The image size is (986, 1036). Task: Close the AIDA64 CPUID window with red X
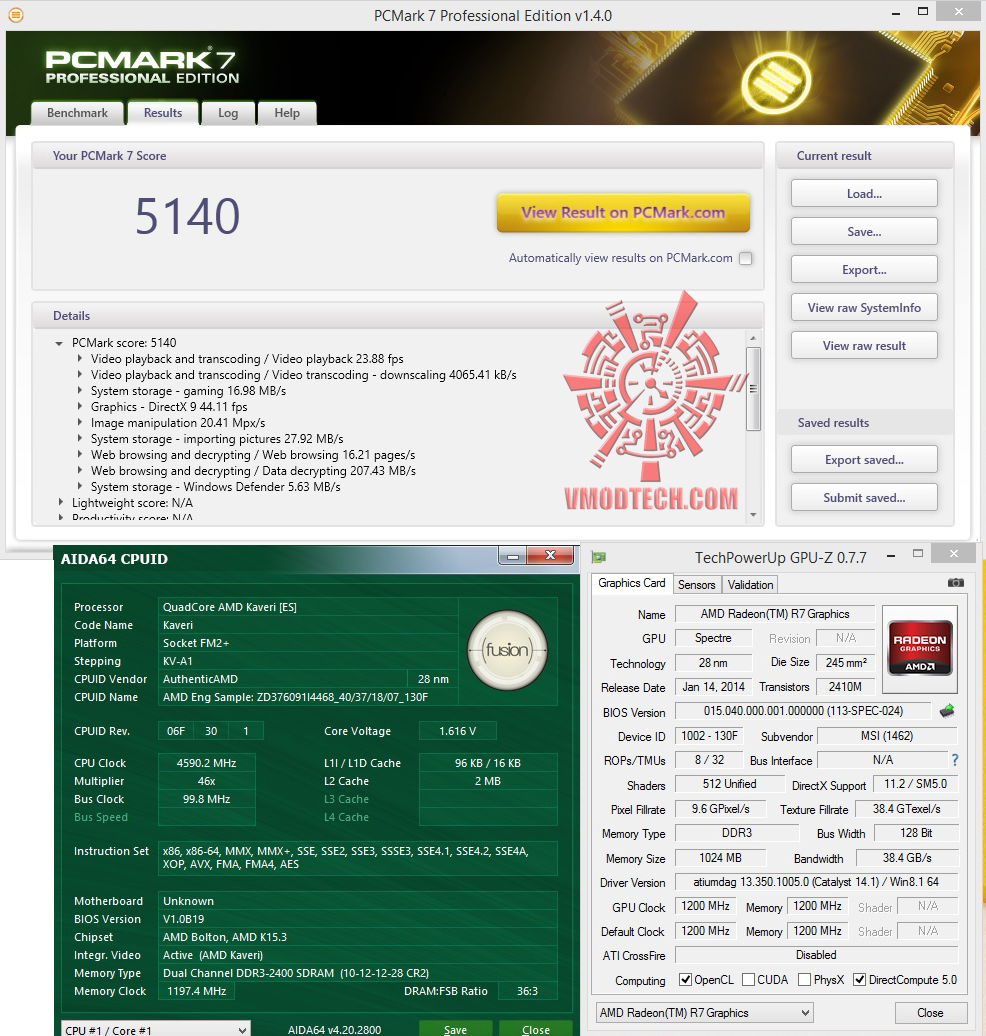550,556
